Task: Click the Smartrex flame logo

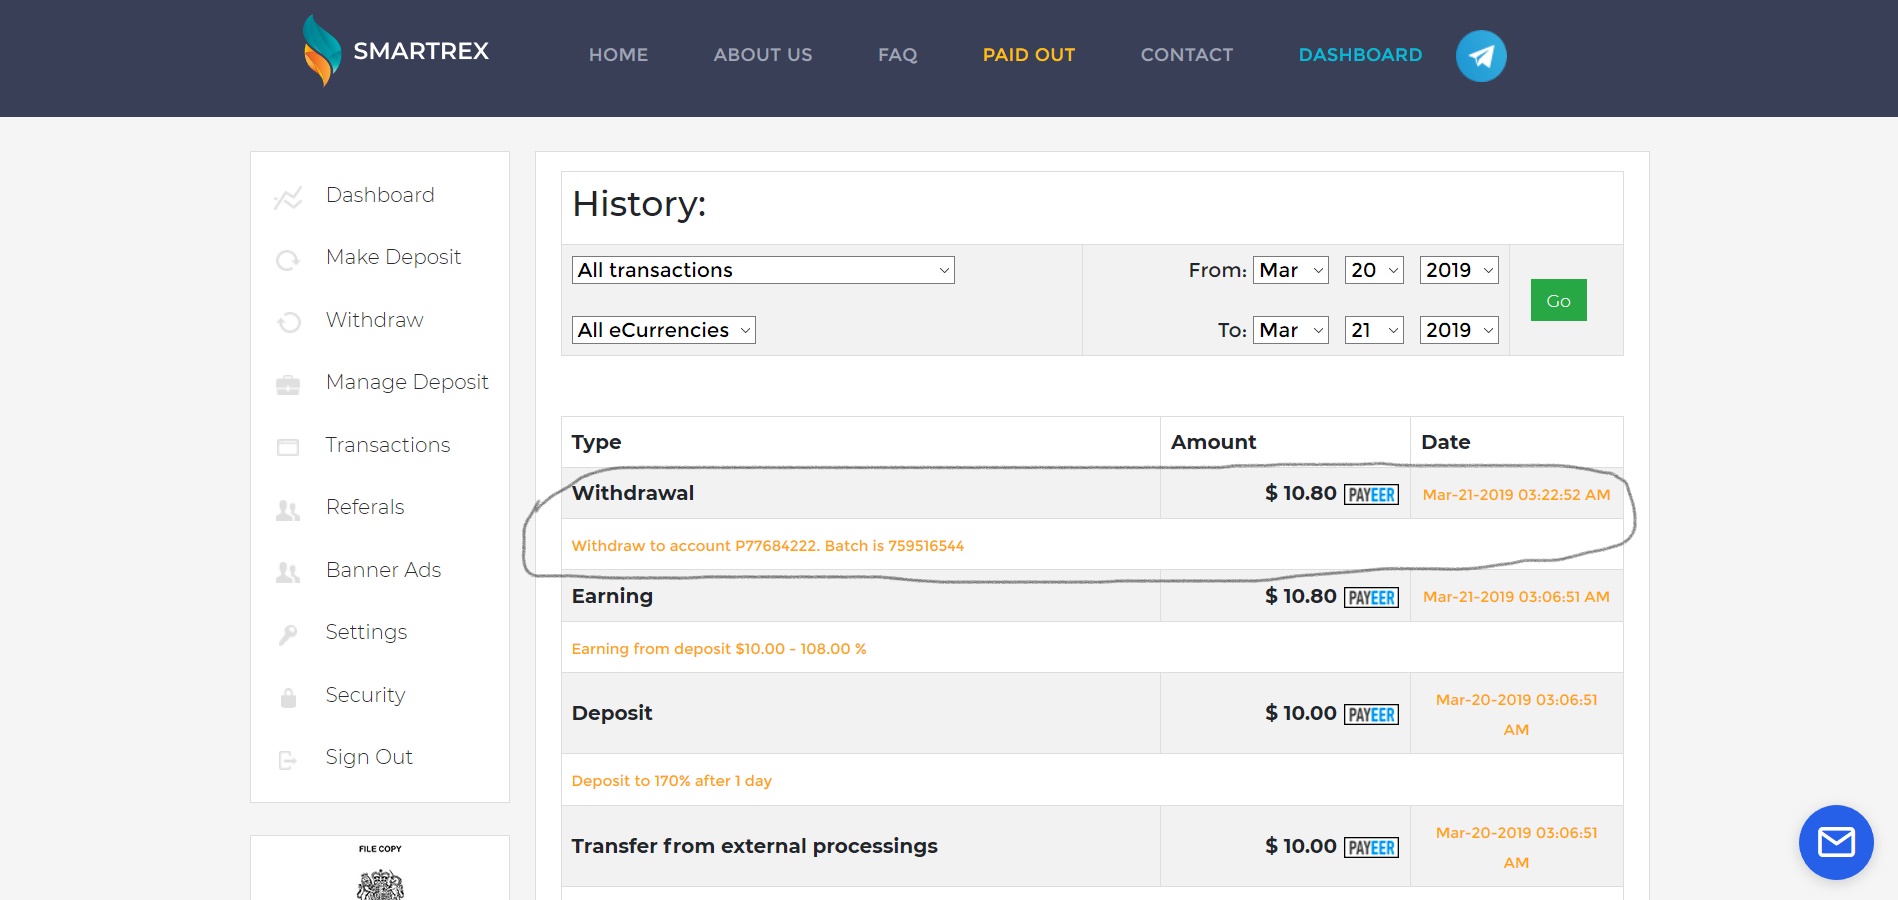Action: click(322, 50)
